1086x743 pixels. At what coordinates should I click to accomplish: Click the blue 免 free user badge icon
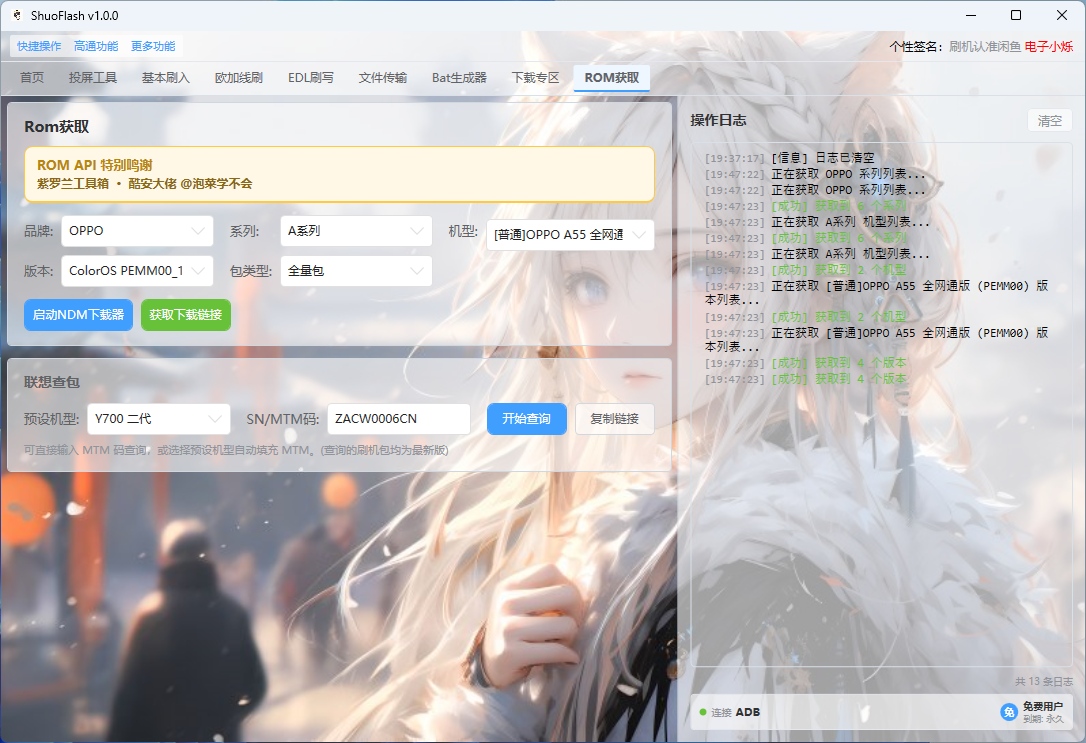click(x=1008, y=712)
